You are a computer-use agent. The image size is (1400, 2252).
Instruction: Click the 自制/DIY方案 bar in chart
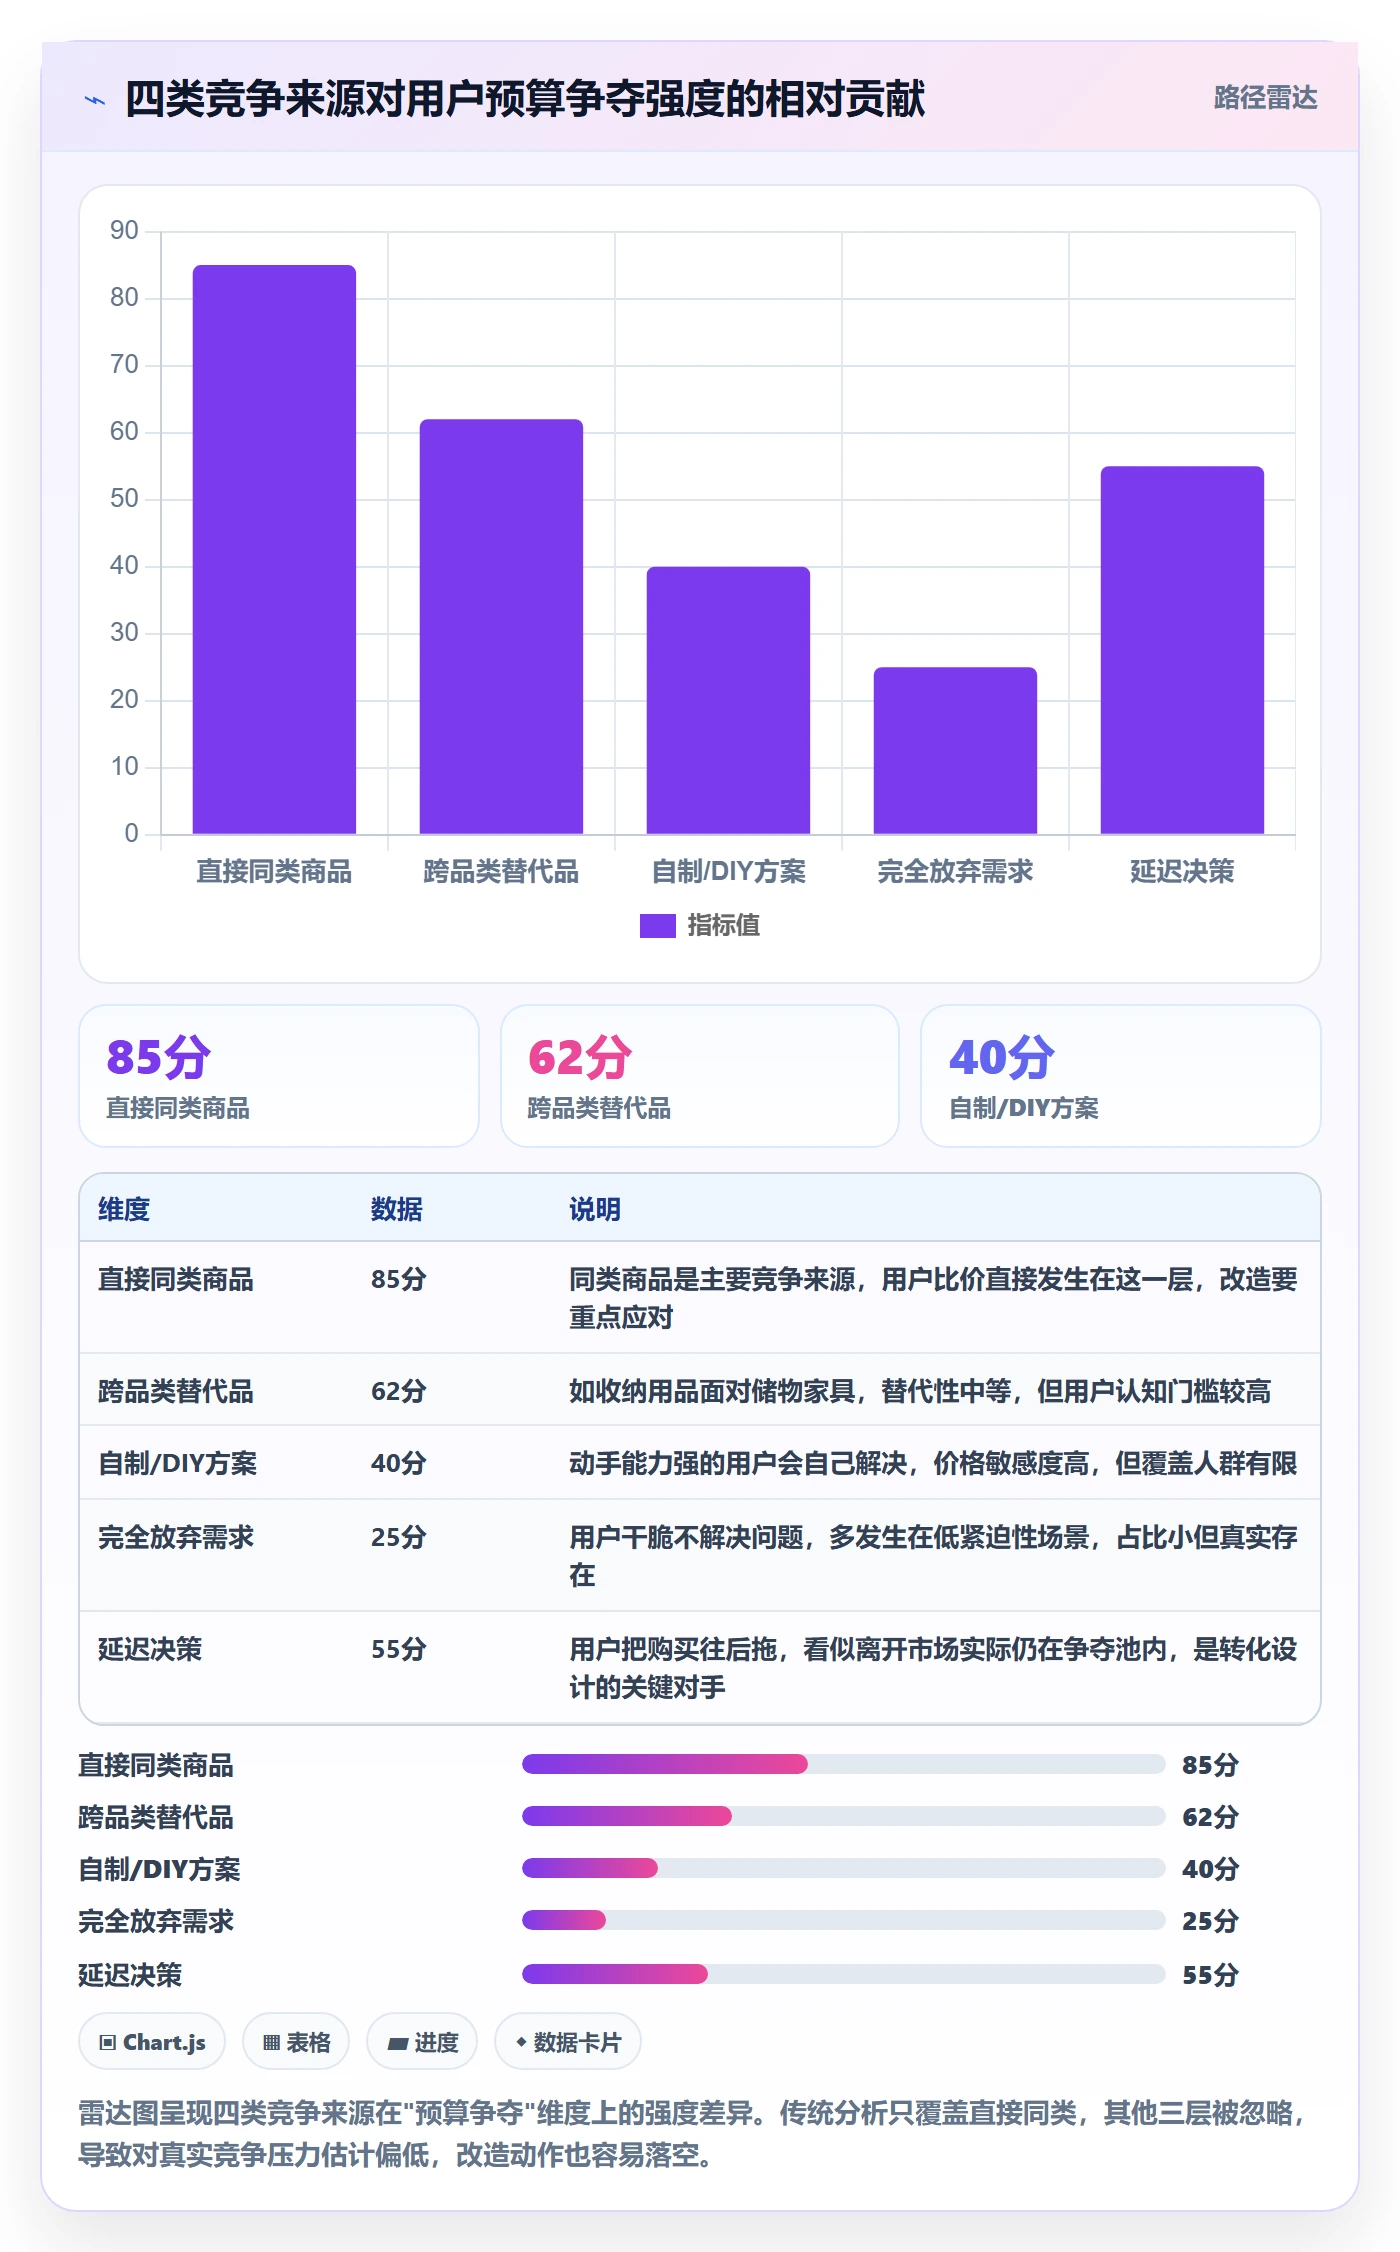pyautogui.click(x=728, y=700)
